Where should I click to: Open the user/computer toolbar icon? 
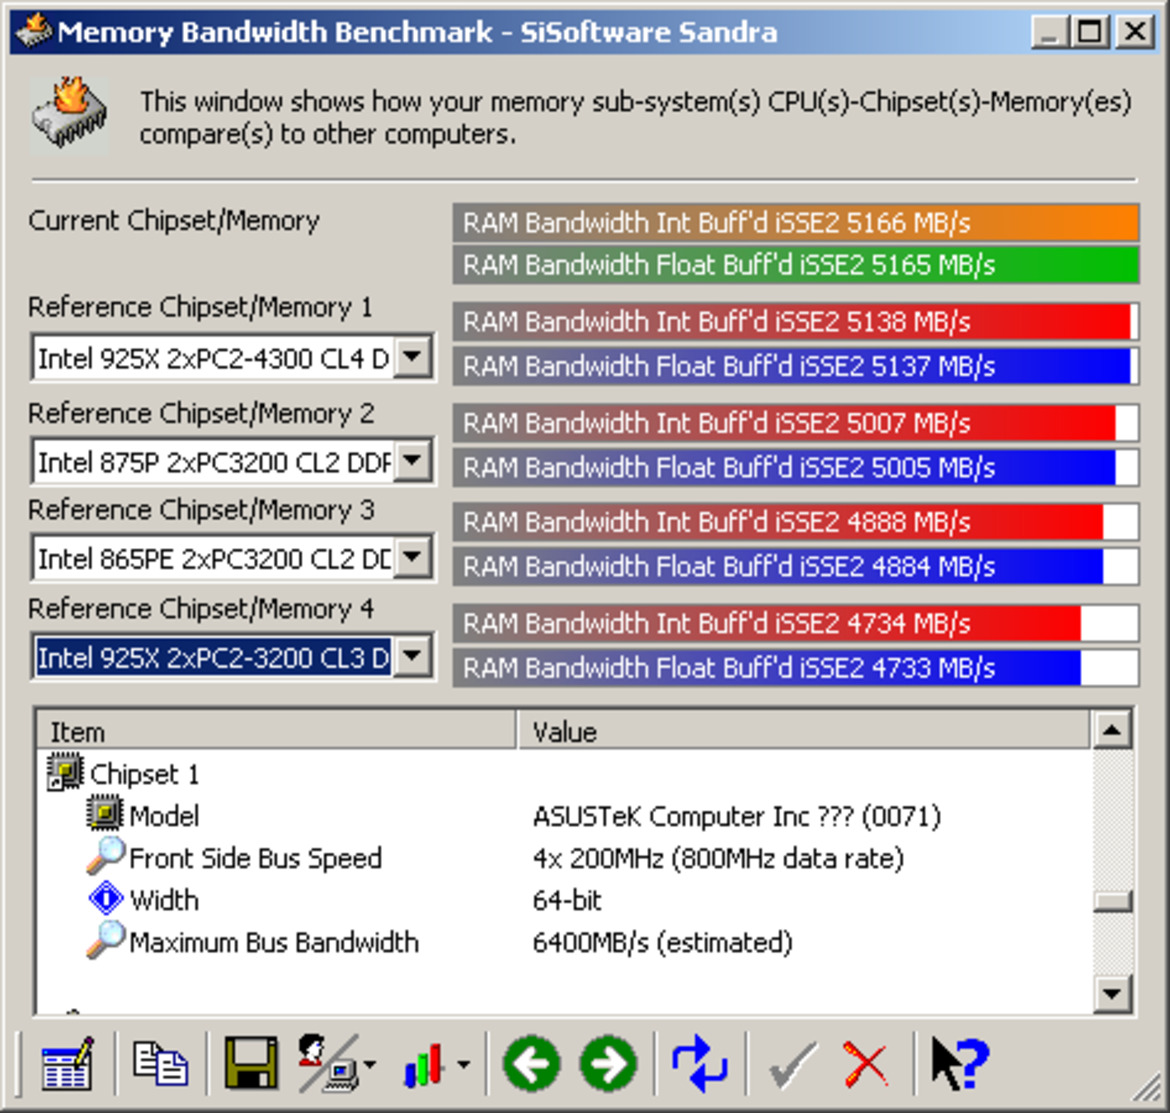coord(329,1063)
